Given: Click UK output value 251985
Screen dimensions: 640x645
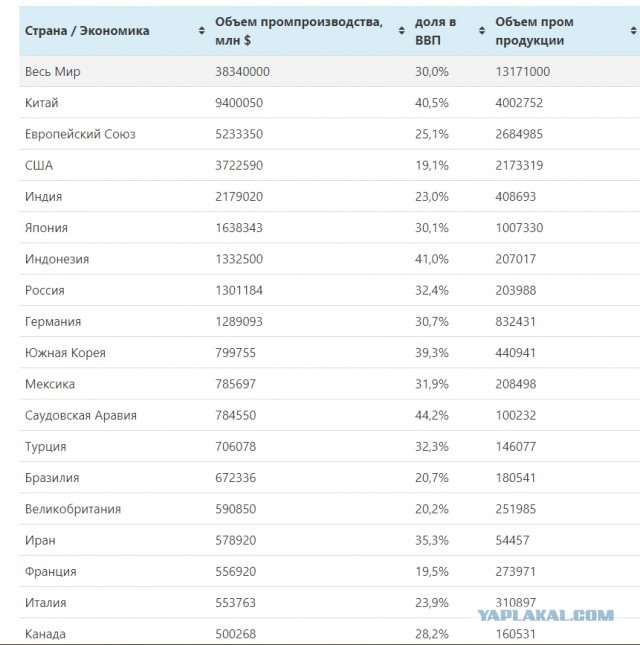Looking at the screenshot, I should click(516, 509).
